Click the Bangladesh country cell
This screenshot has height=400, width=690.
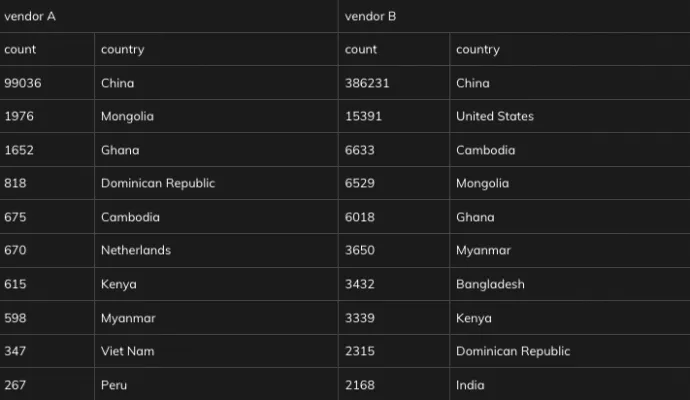point(570,284)
